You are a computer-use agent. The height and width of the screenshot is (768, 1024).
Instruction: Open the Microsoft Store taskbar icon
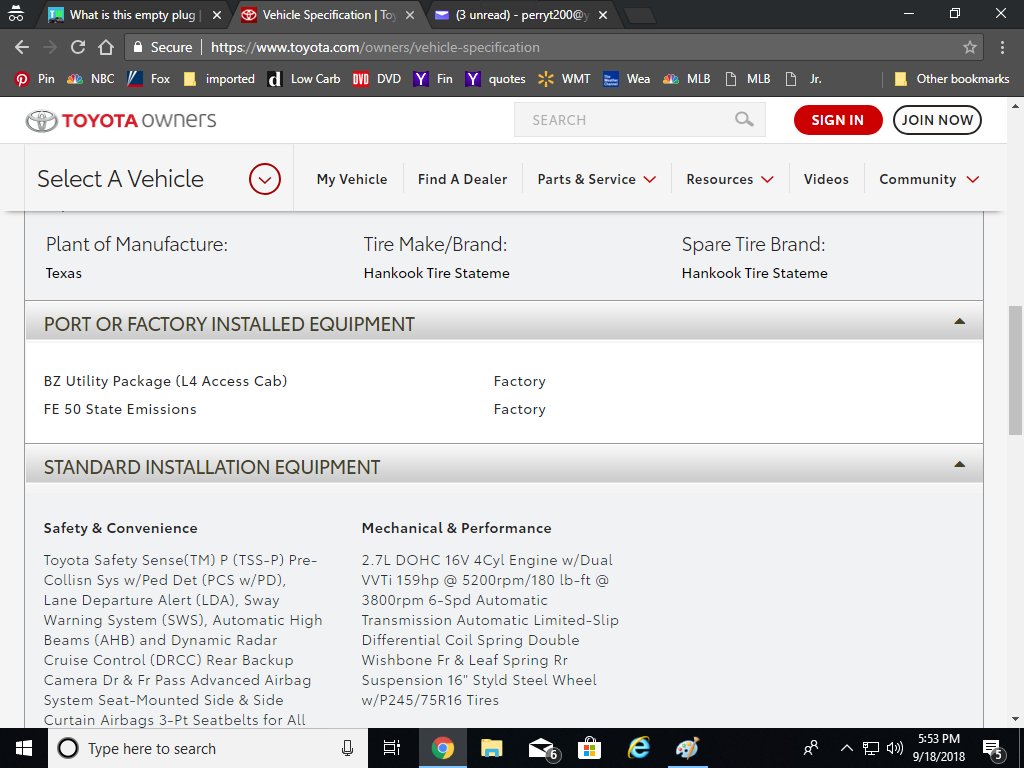(x=589, y=748)
